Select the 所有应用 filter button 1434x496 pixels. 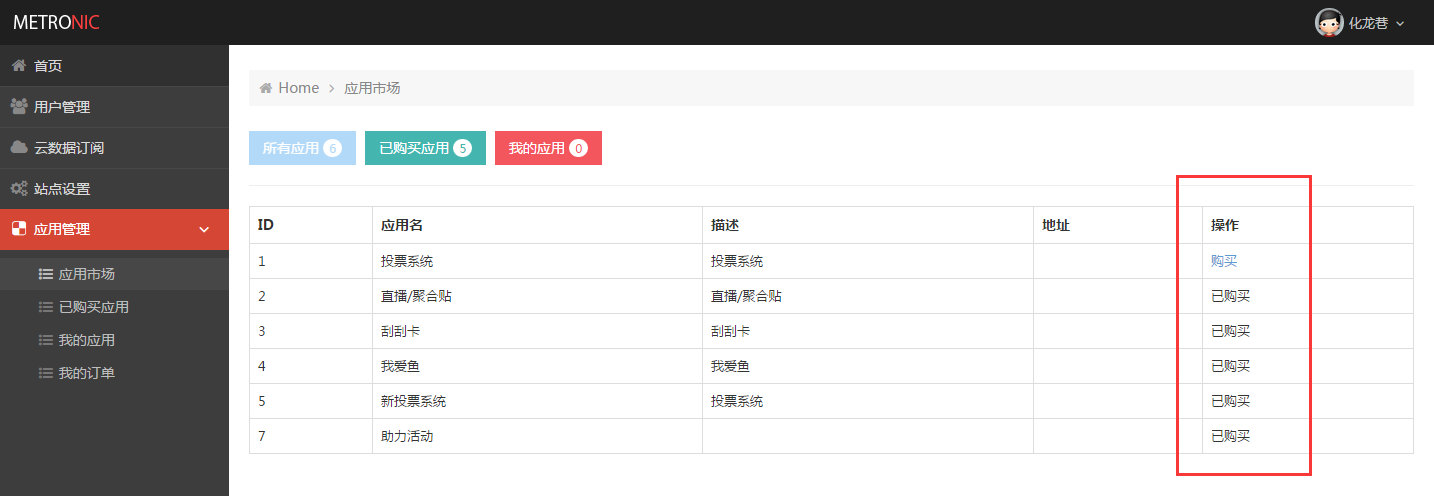[x=302, y=148]
